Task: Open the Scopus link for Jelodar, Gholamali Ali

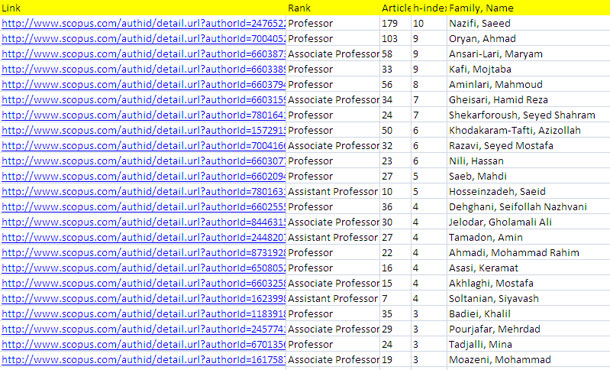Action: [143, 222]
